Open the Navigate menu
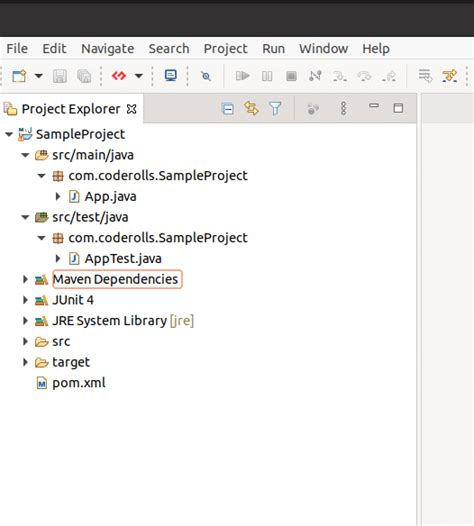 click(x=108, y=49)
